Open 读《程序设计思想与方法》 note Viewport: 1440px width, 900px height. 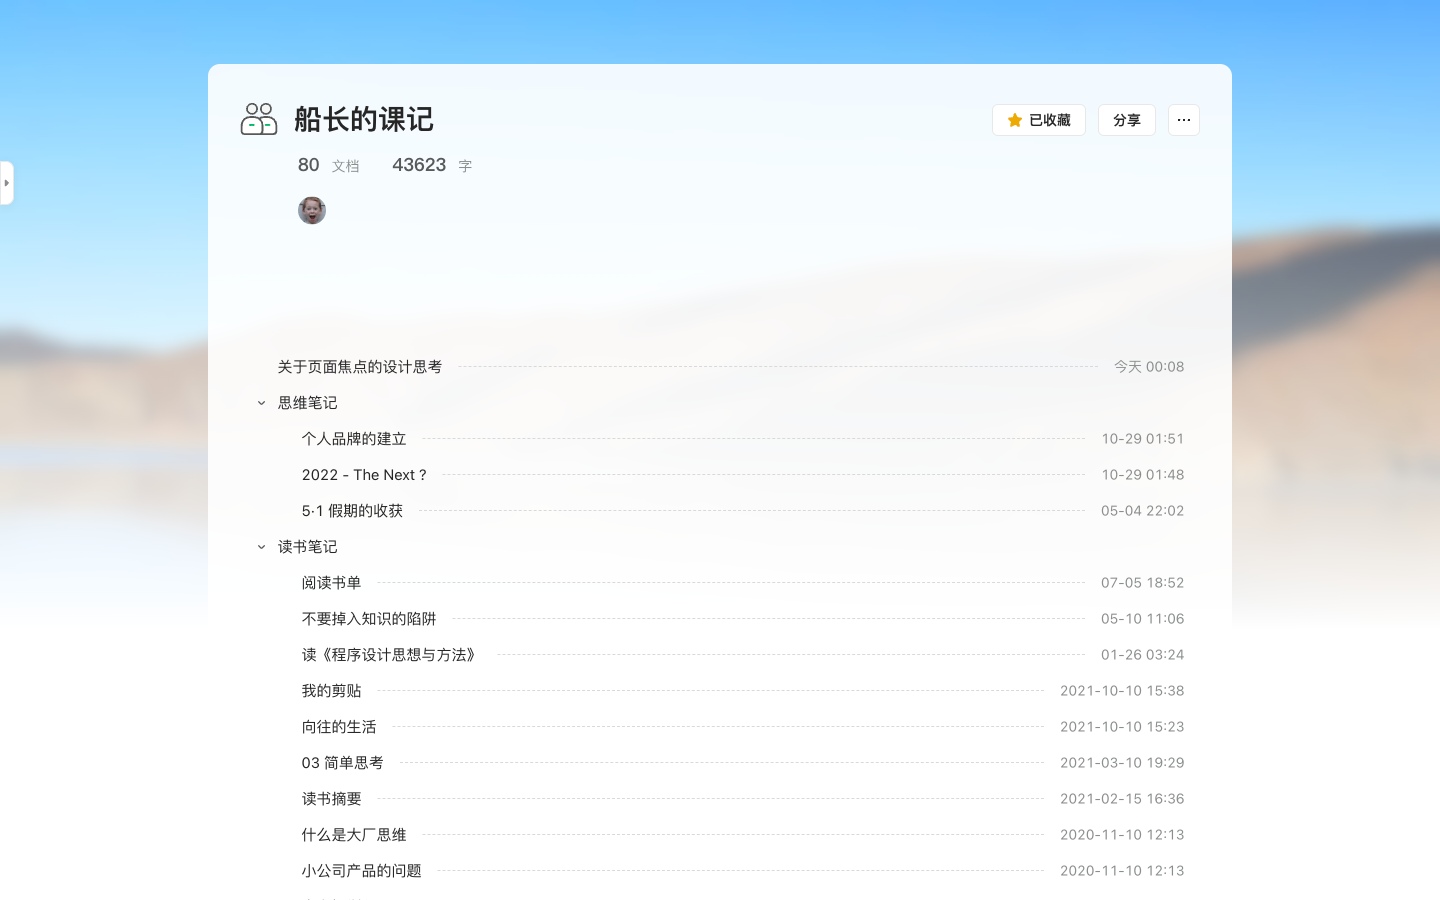click(389, 654)
